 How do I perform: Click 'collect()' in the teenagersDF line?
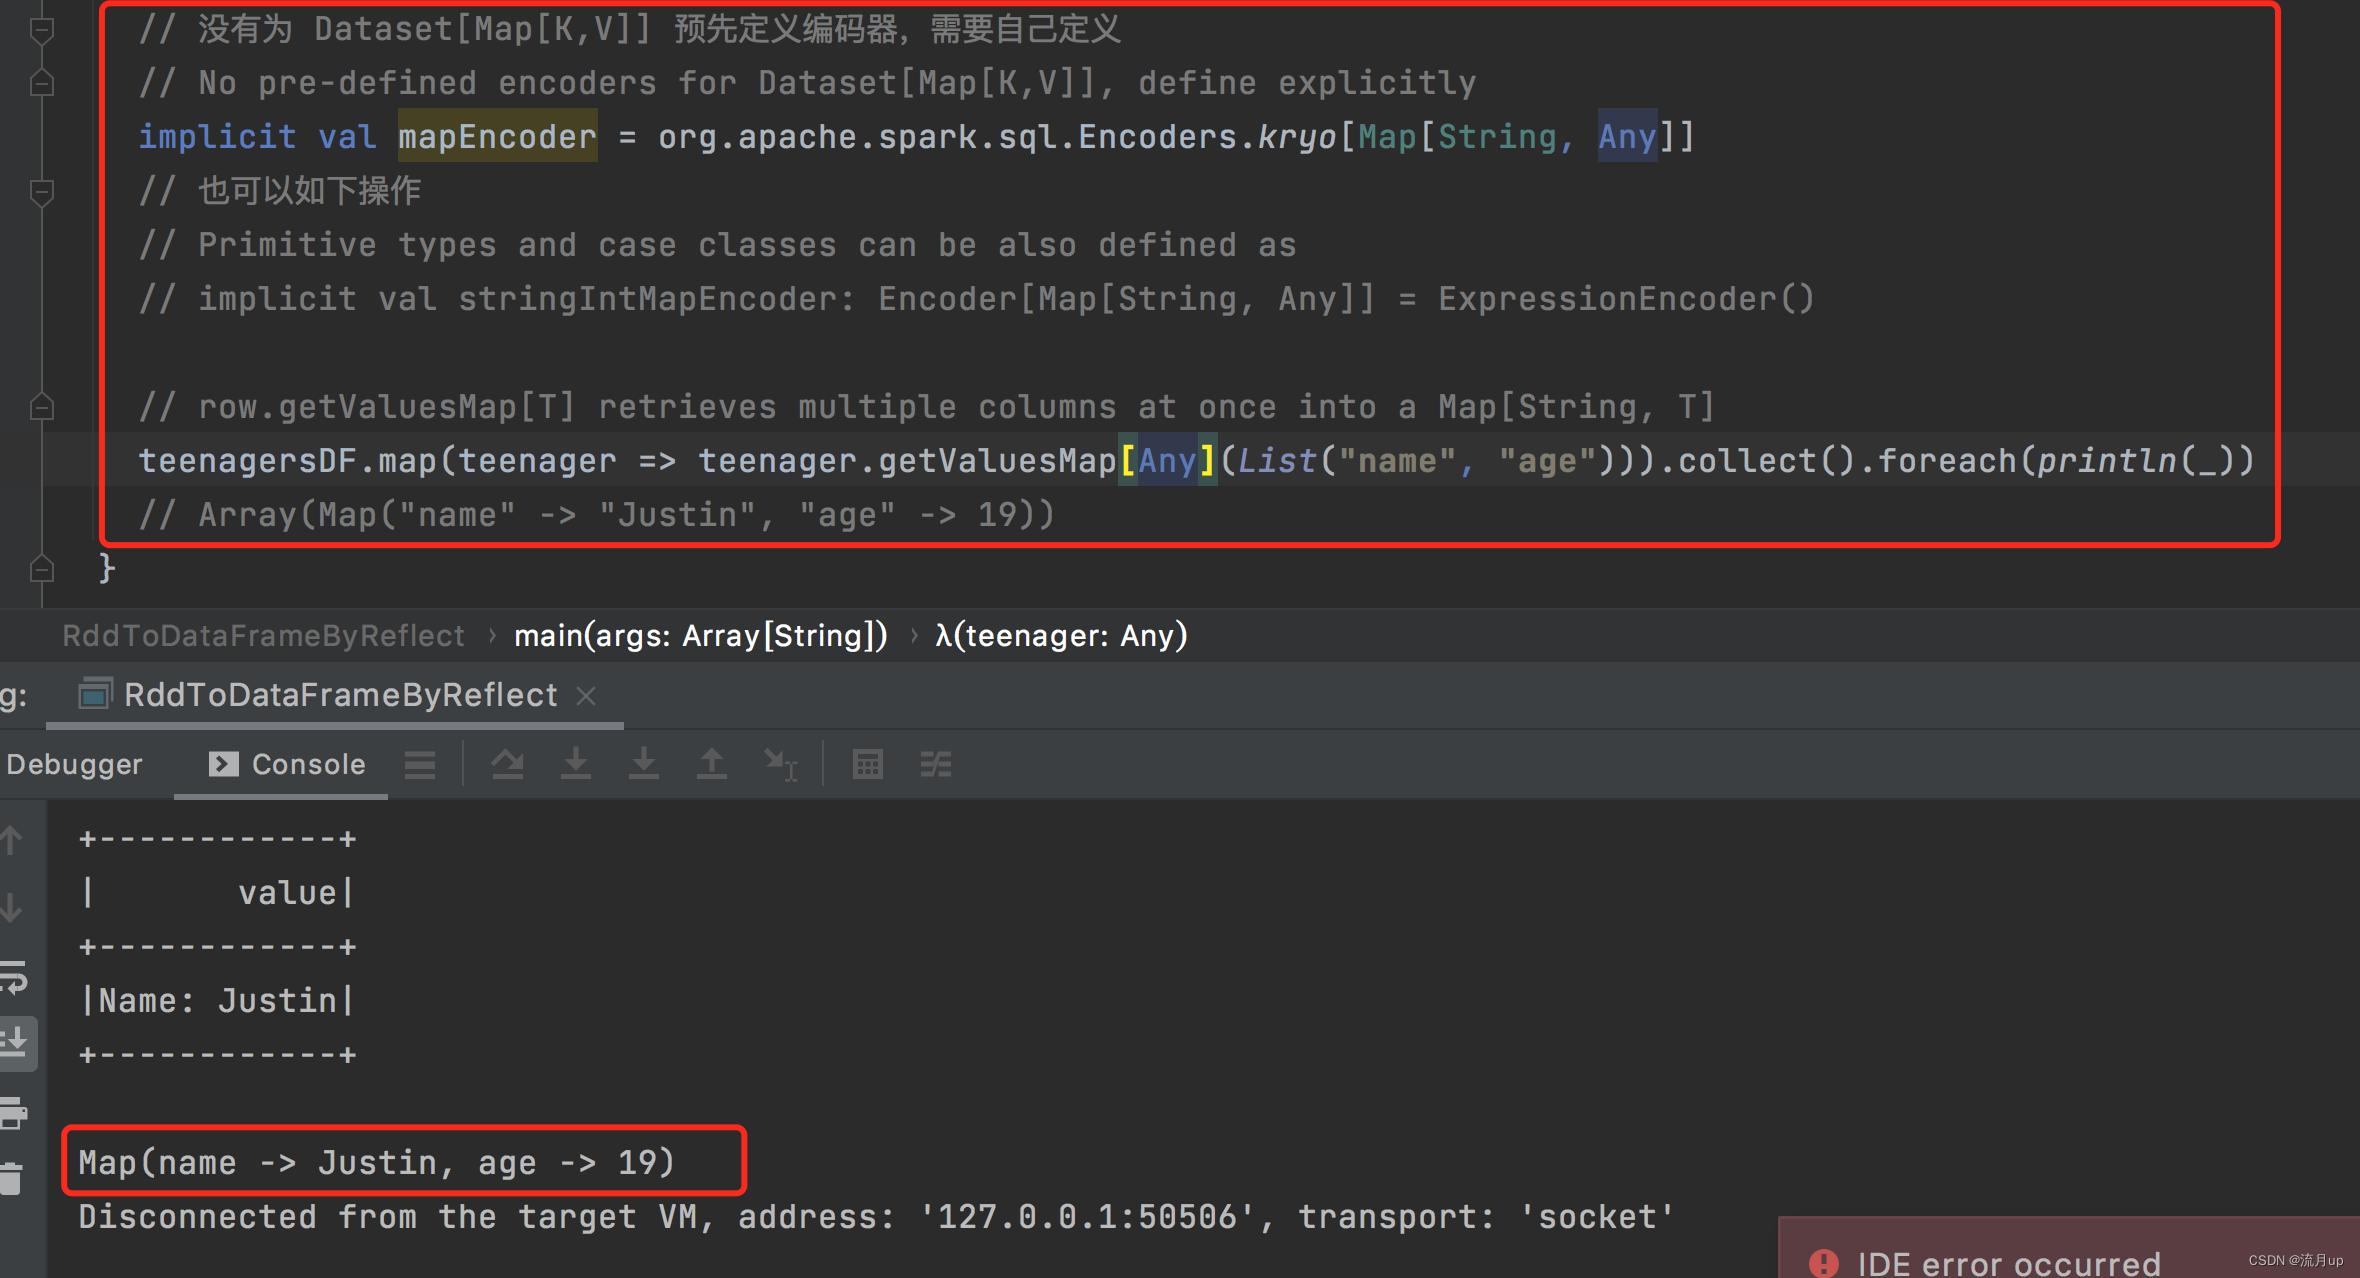(x=1767, y=461)
